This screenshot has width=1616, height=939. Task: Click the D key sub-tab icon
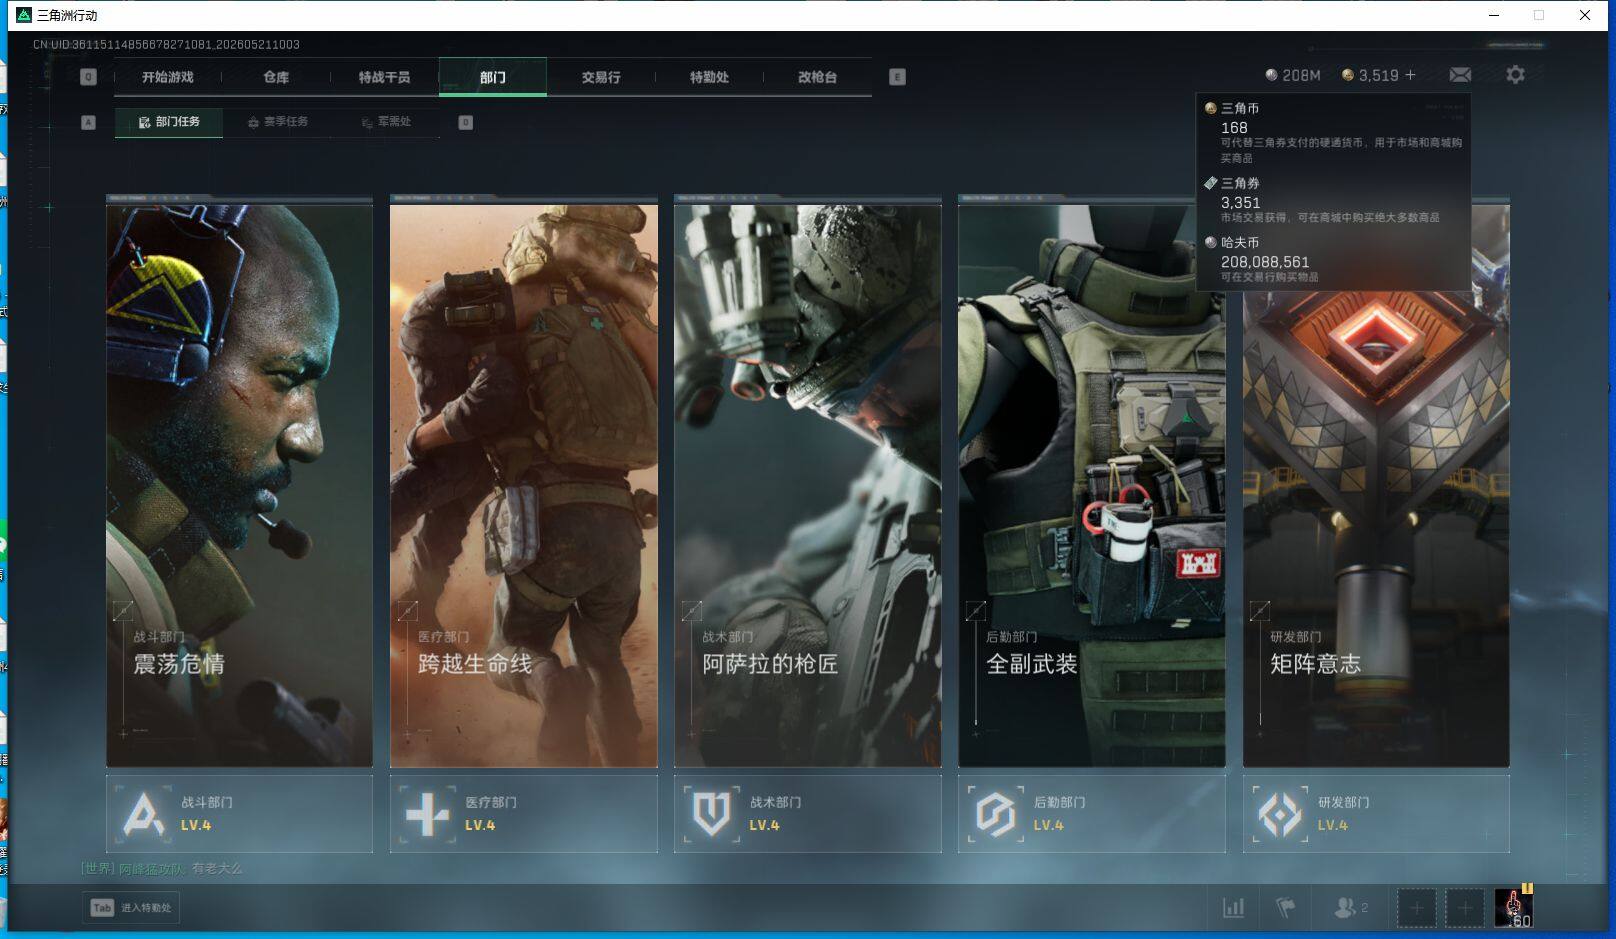(465, 122)
